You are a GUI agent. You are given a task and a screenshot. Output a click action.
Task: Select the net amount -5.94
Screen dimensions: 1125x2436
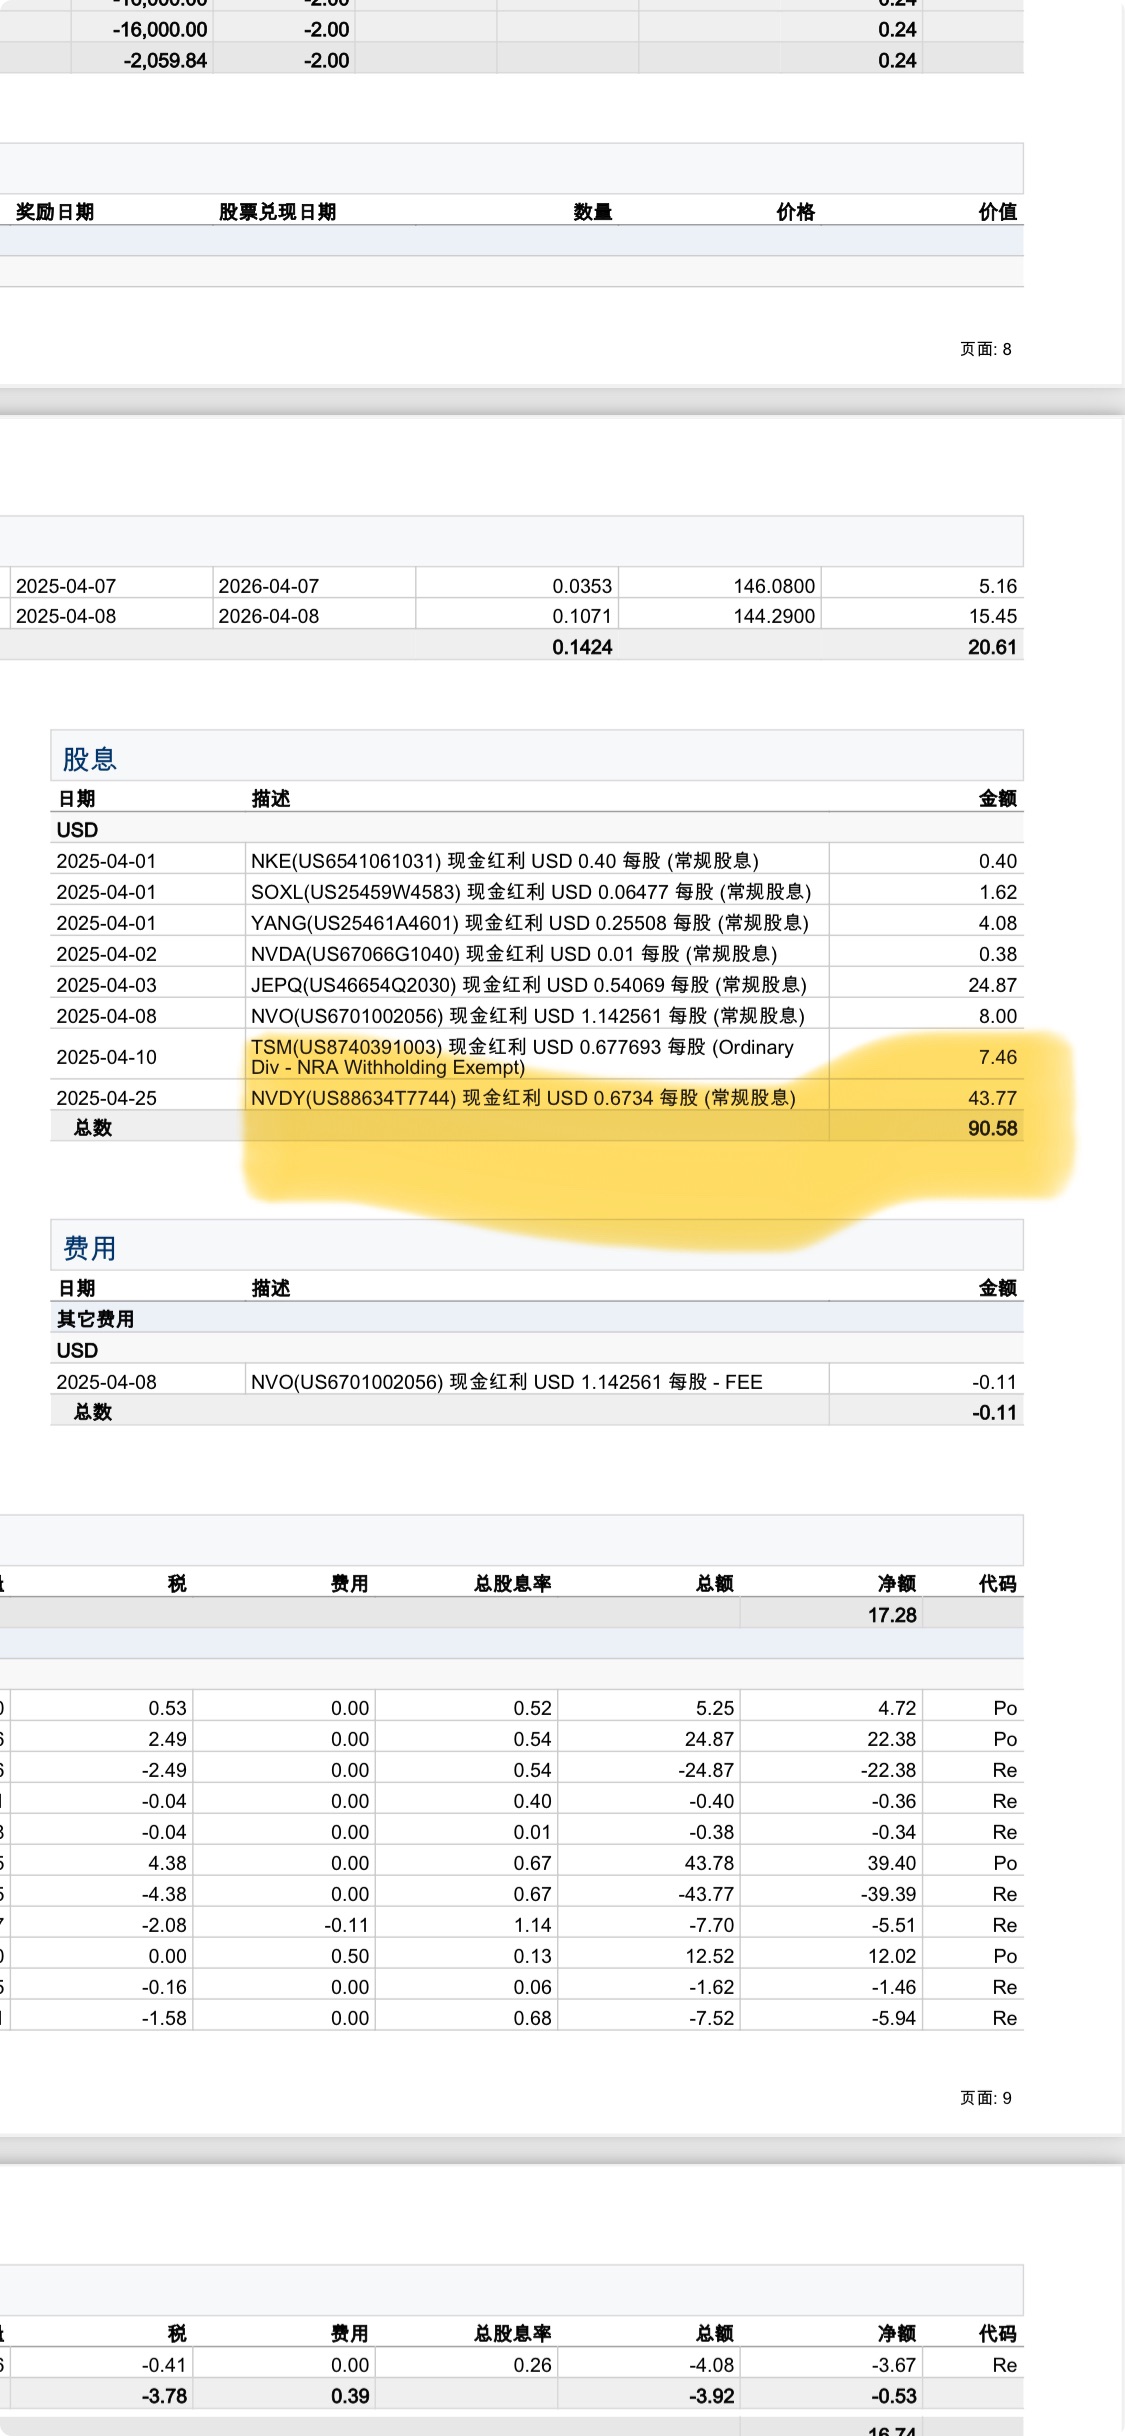894,2018
